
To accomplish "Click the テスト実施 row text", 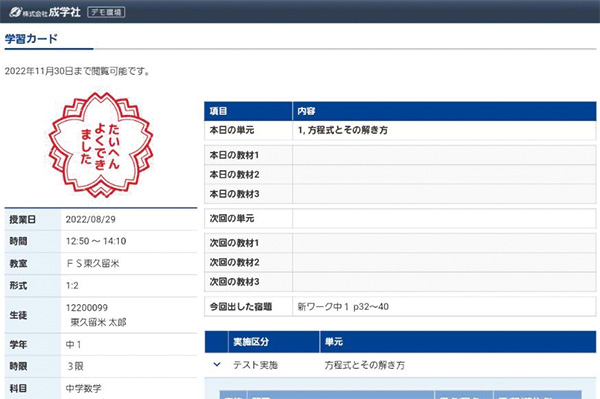I will pyautogui.click(x=256, y=365).
